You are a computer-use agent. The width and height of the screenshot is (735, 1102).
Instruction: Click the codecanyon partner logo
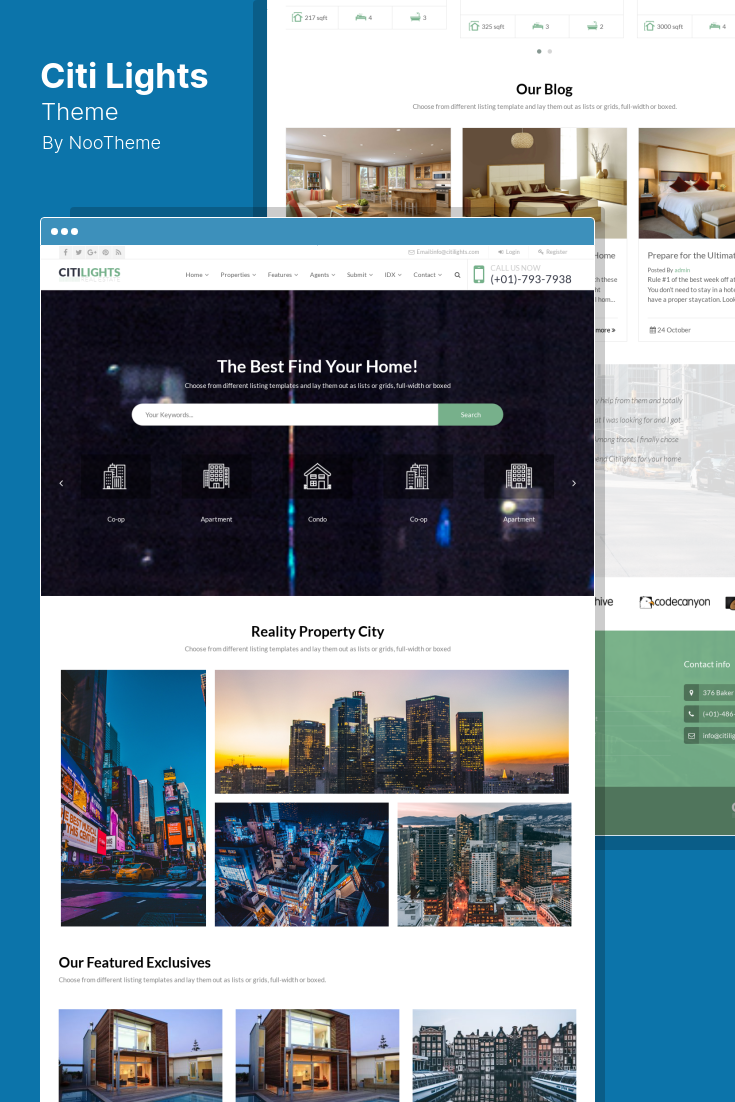point(675,602)
